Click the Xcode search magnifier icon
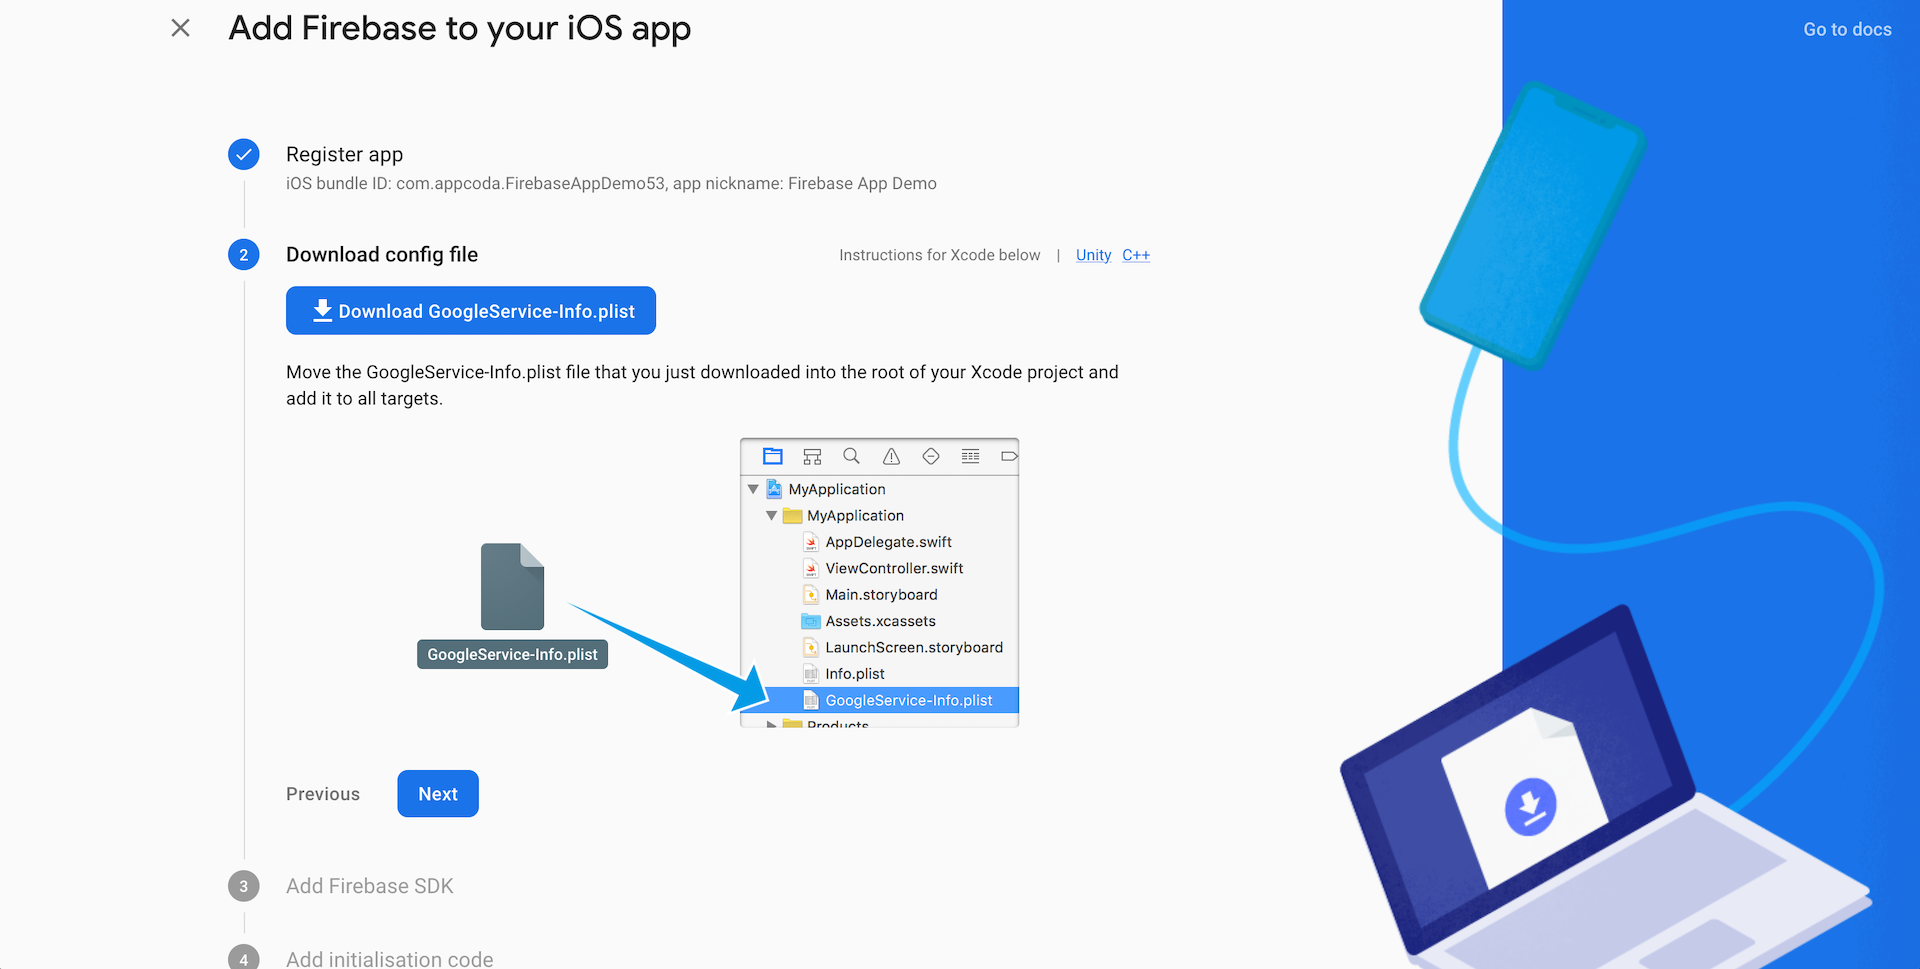Screen dimensions: 1920x969 [x=851, y=457]
